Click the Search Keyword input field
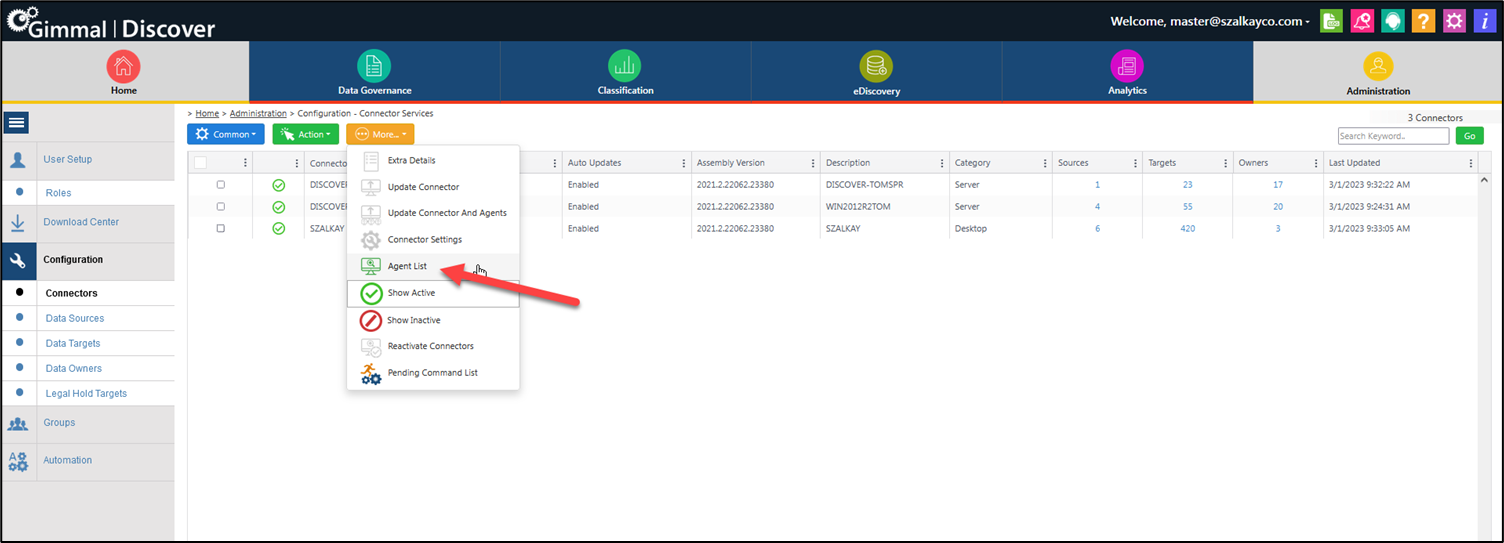Screen dimensions: 1504x543 1393,136
